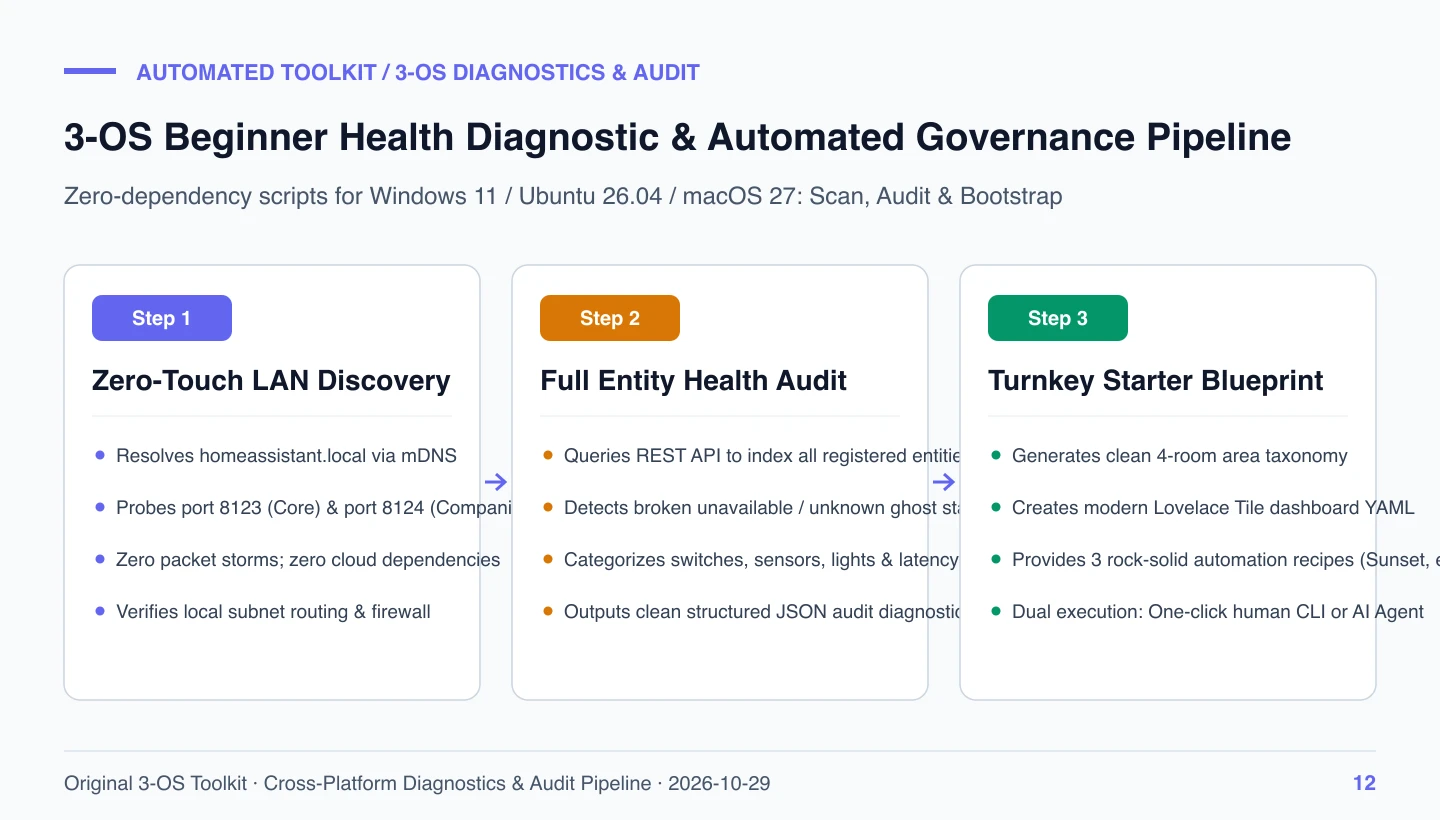Click the 'AUTOMATED TOOLKIT / 3-OS DIAGNOSTICS & AUDIT' label

[418, 72]
